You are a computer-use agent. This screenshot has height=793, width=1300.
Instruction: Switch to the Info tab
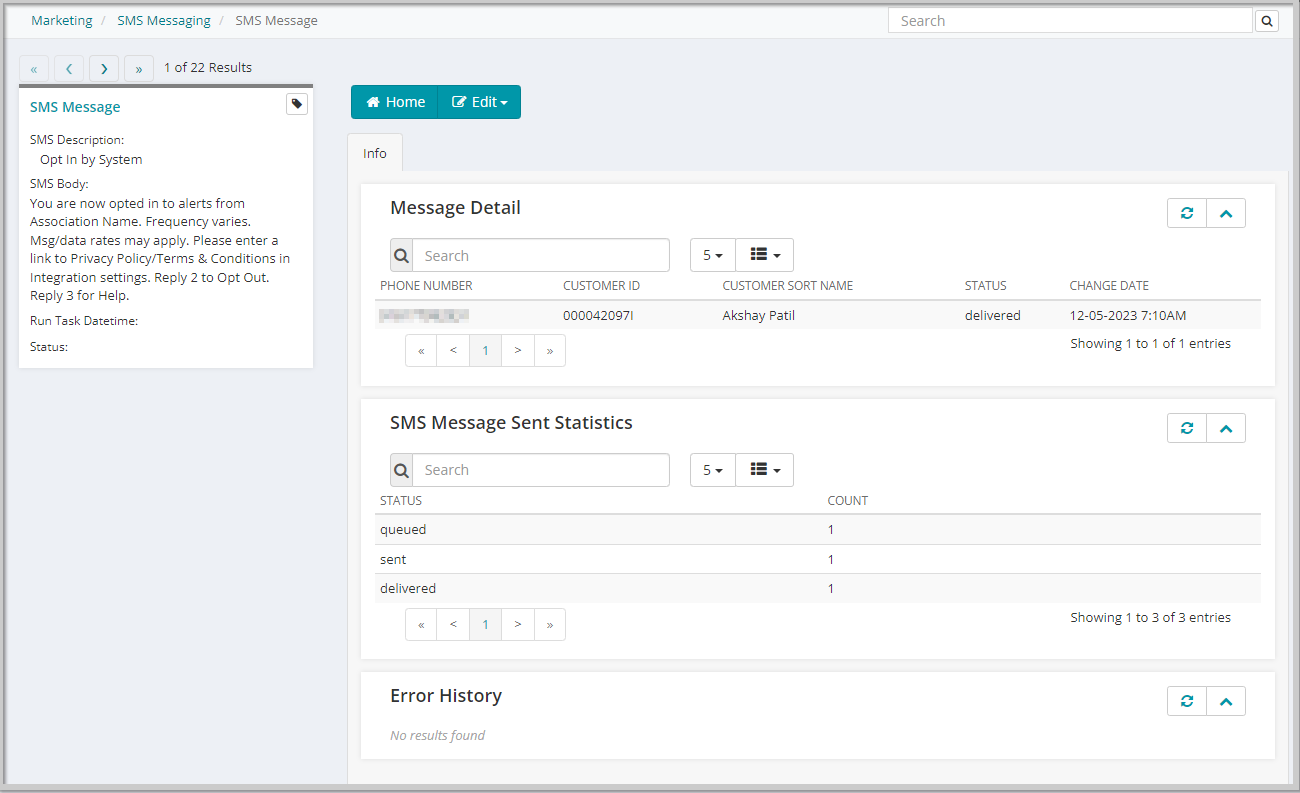[x=374, y=152]
